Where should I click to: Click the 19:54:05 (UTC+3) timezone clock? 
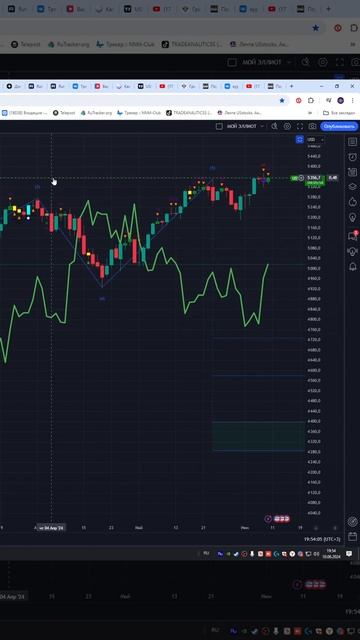pyautogui.click(x=322, y=539)
